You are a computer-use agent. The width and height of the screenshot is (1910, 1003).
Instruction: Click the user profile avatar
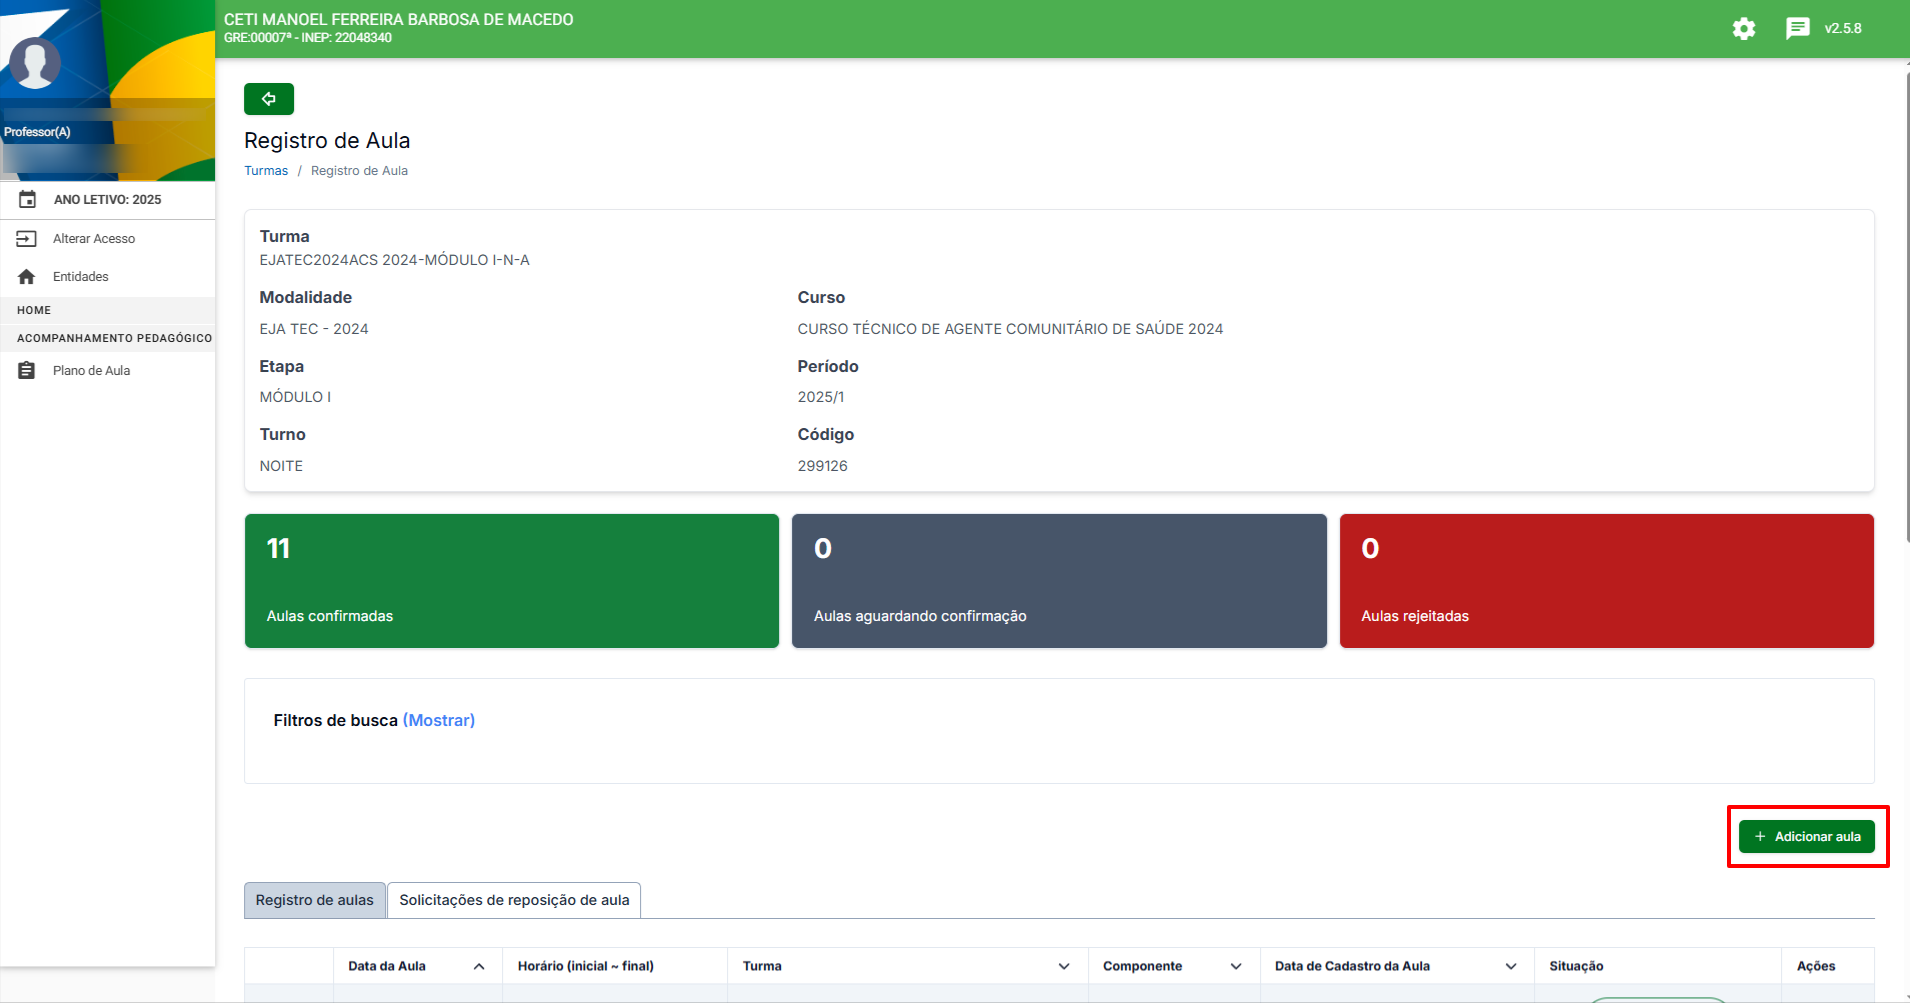35,63
